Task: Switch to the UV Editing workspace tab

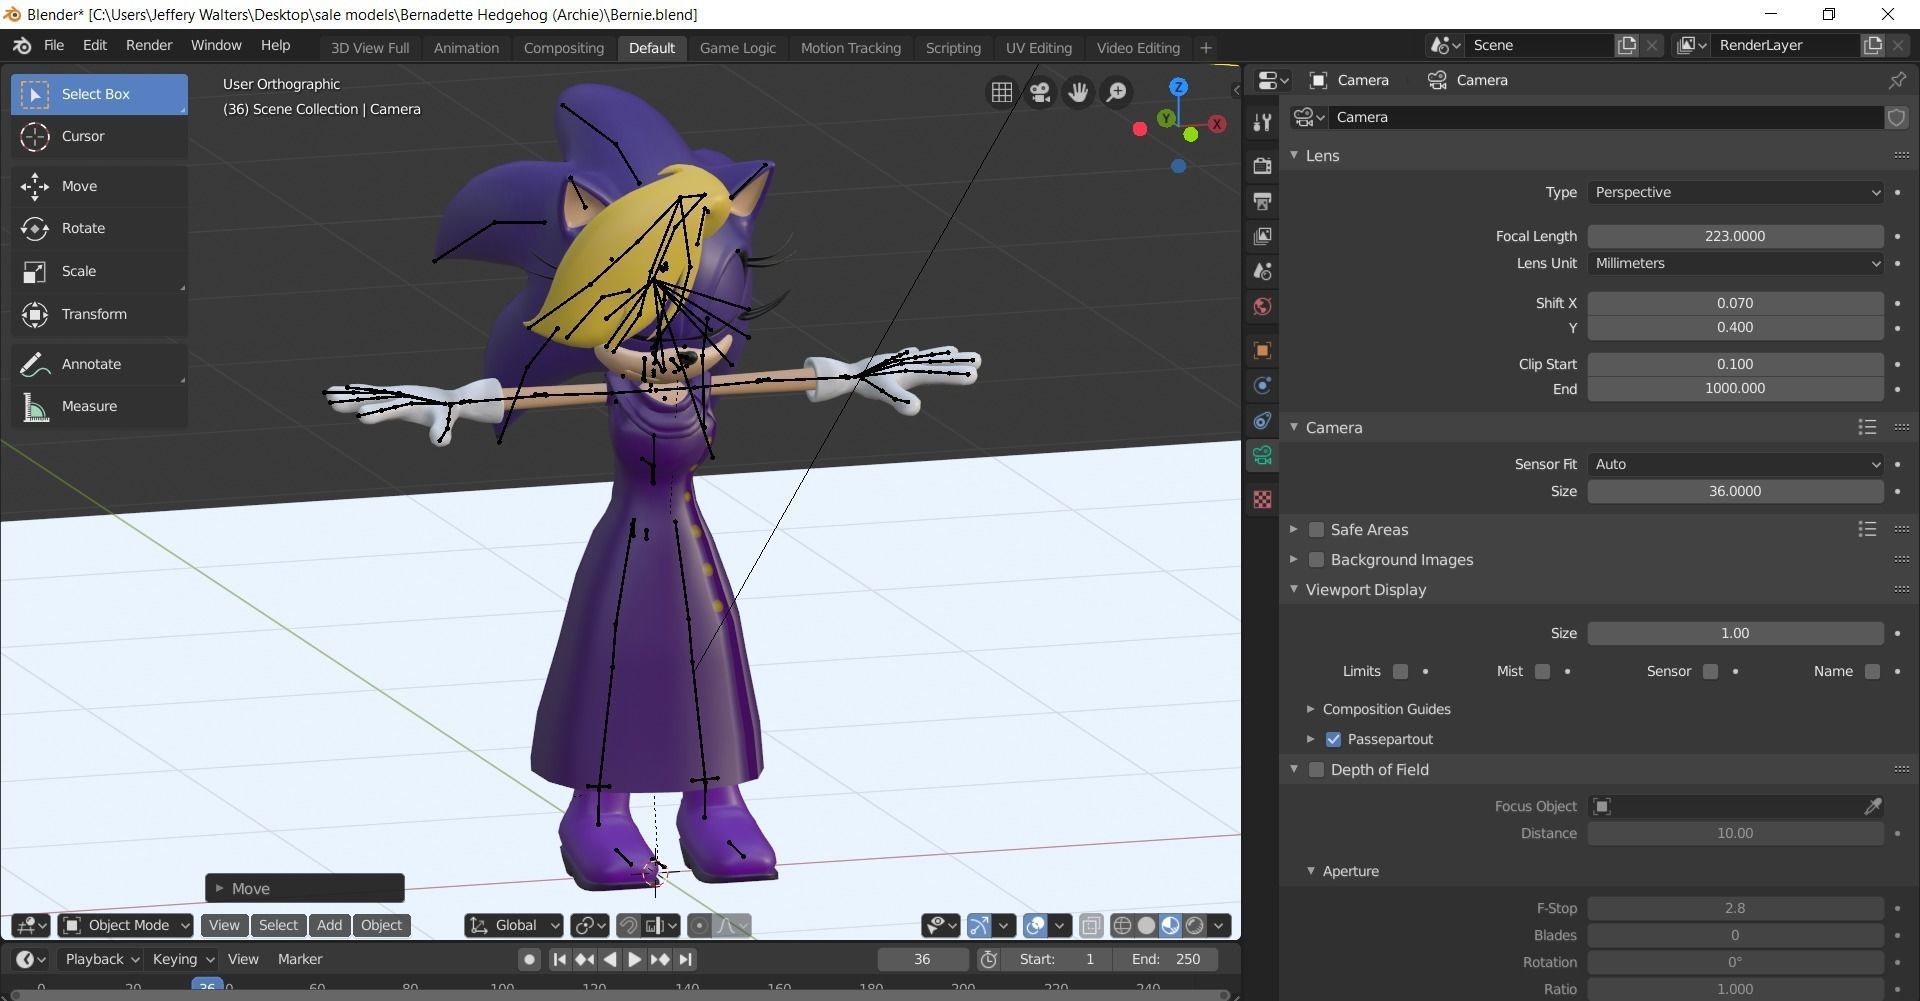Action: click(x=1038, y=48)
